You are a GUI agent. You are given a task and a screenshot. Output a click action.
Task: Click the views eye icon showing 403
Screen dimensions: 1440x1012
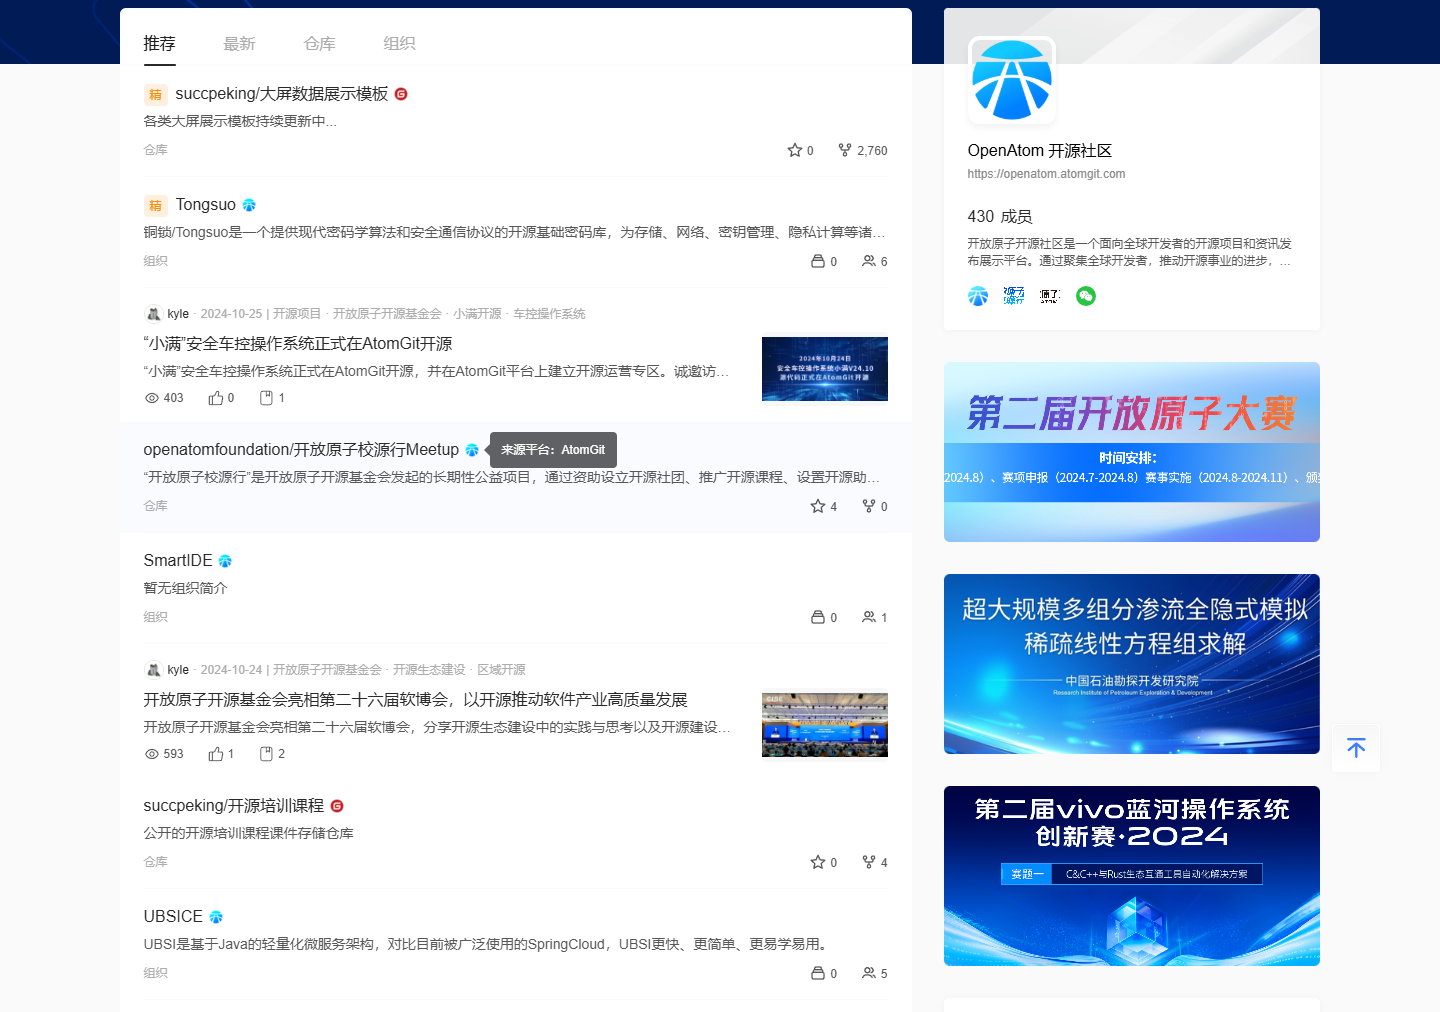(152, 398)
